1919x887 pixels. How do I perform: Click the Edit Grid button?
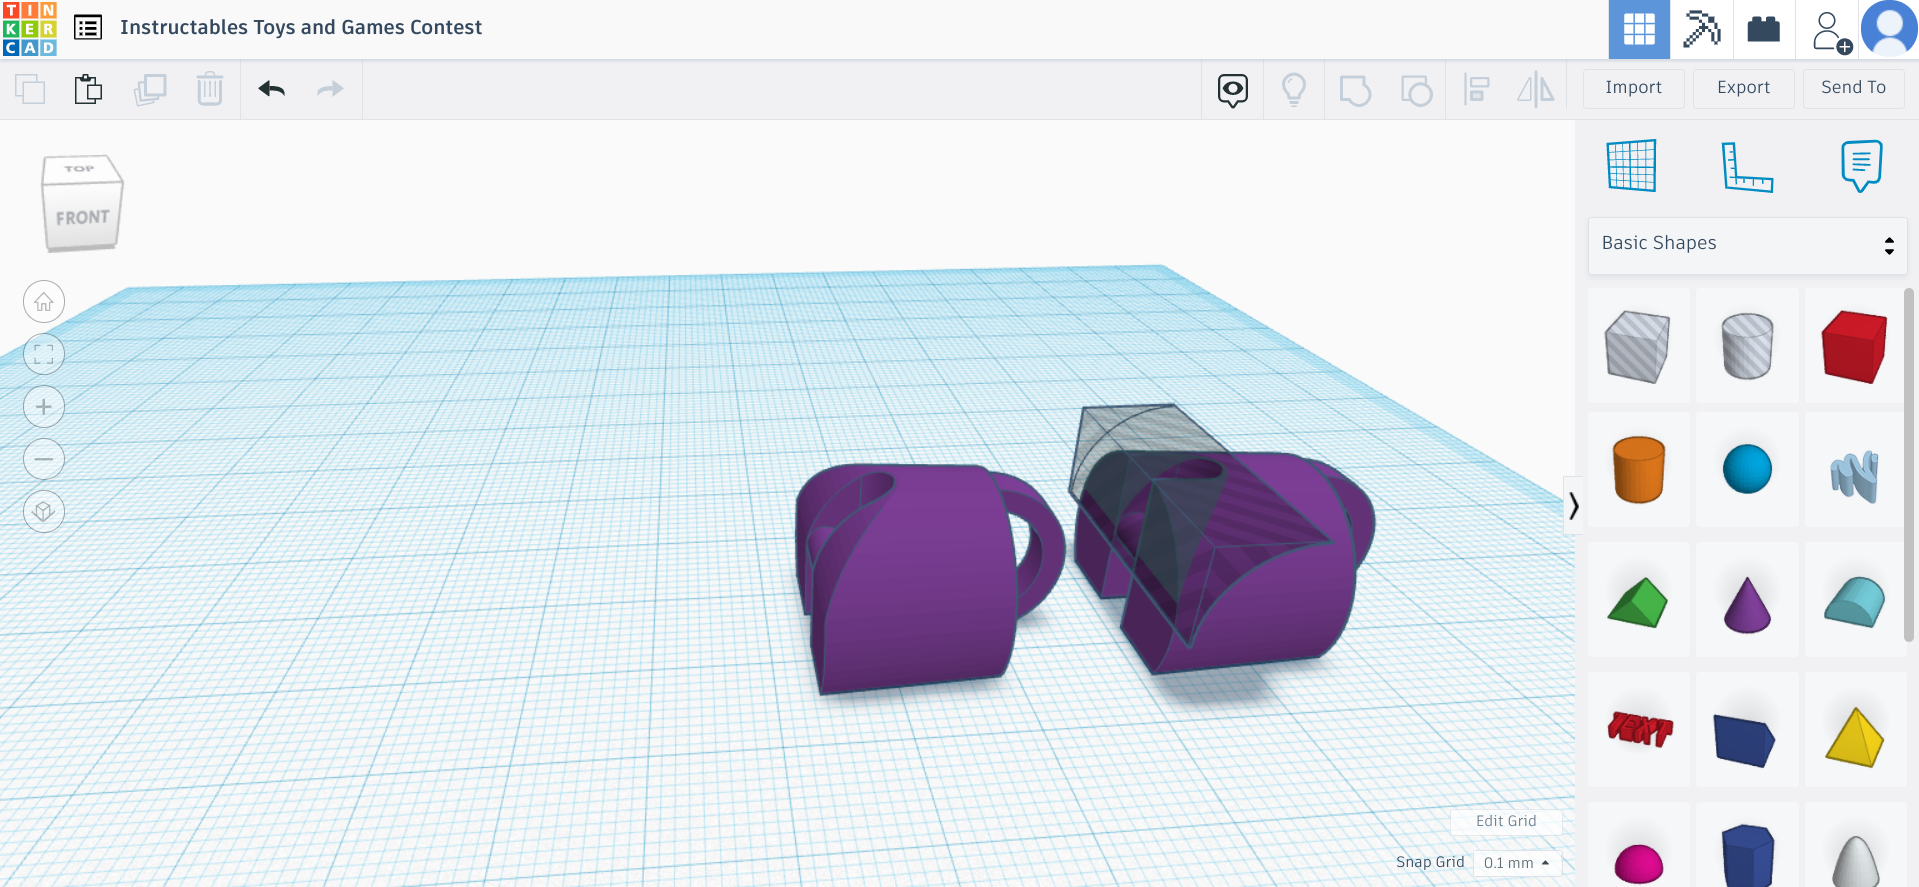pyautogui.click(x=1506, y=821)
